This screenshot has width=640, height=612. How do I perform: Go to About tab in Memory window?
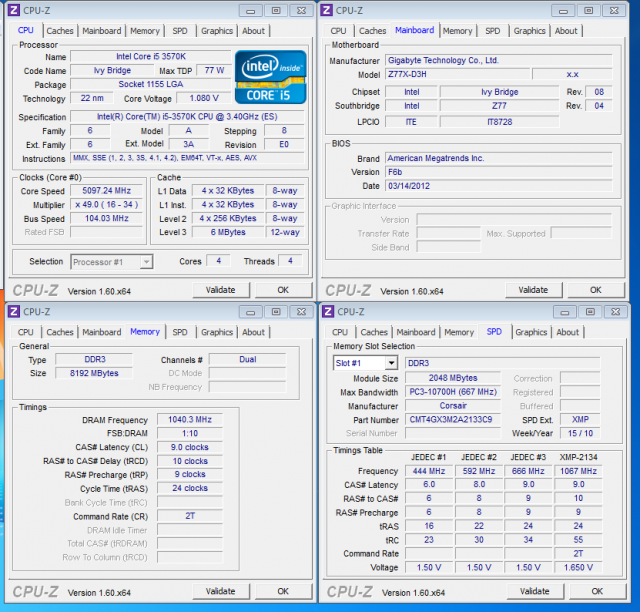(253, 332)
